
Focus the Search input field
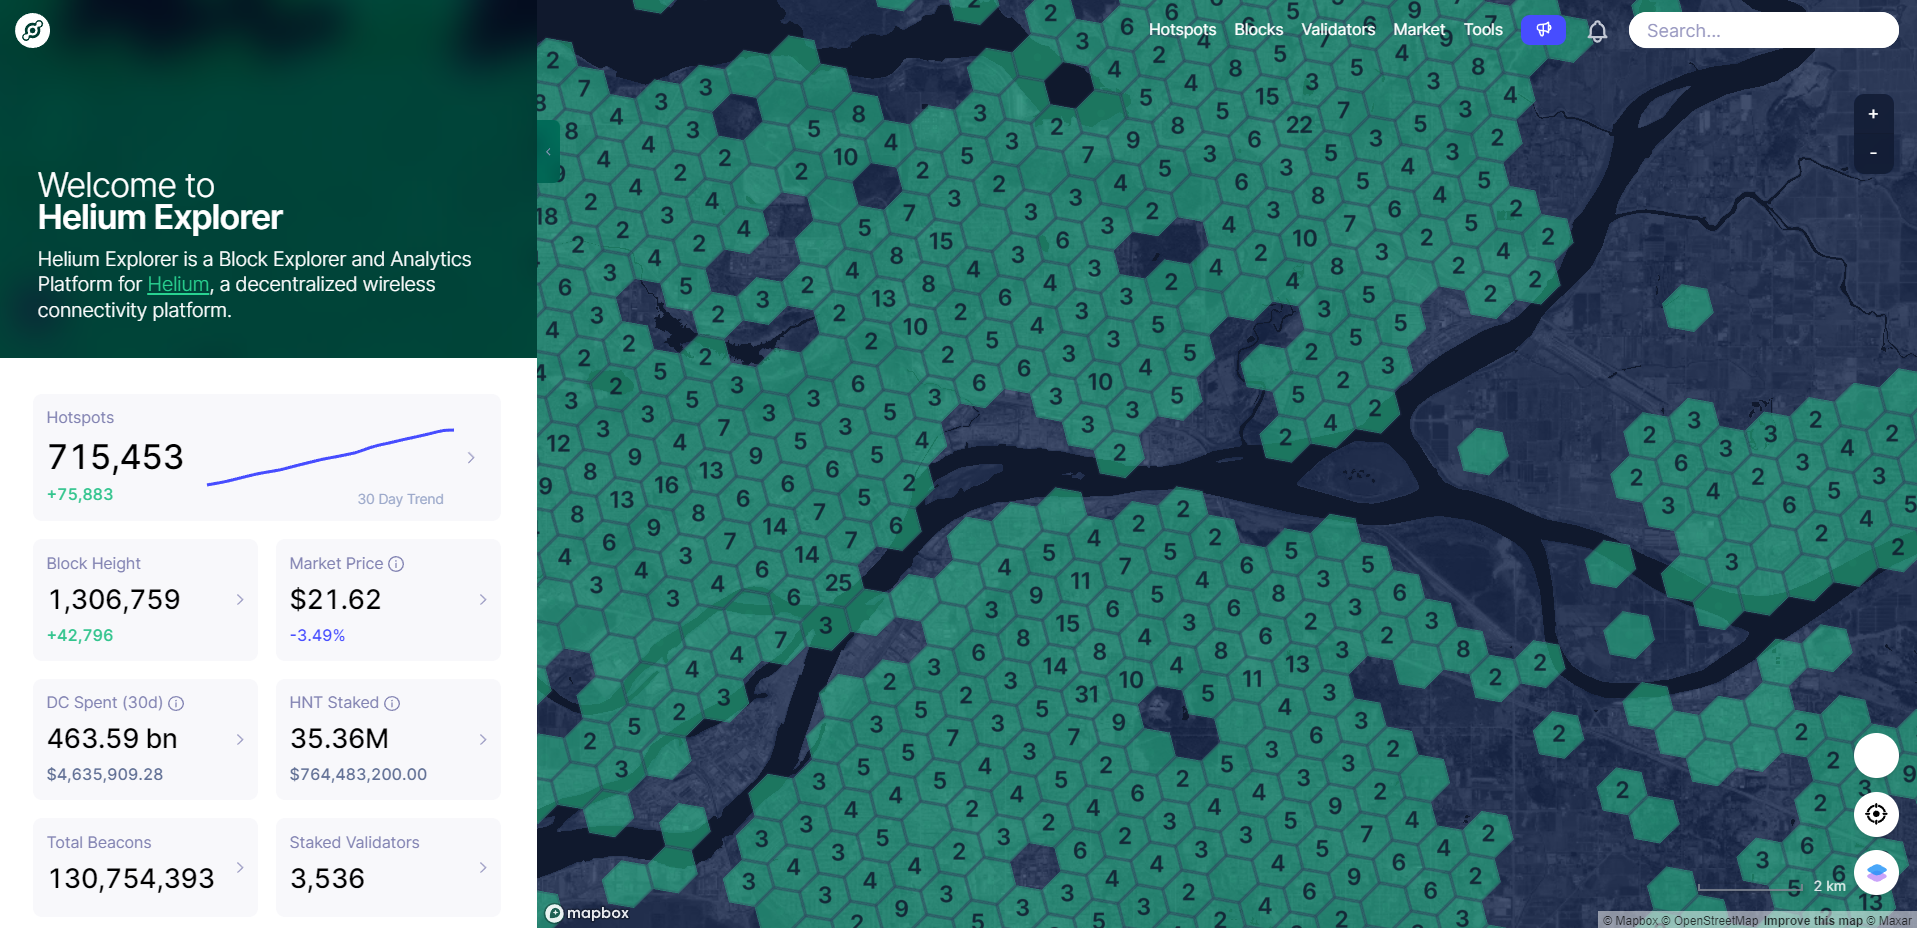1763,30
